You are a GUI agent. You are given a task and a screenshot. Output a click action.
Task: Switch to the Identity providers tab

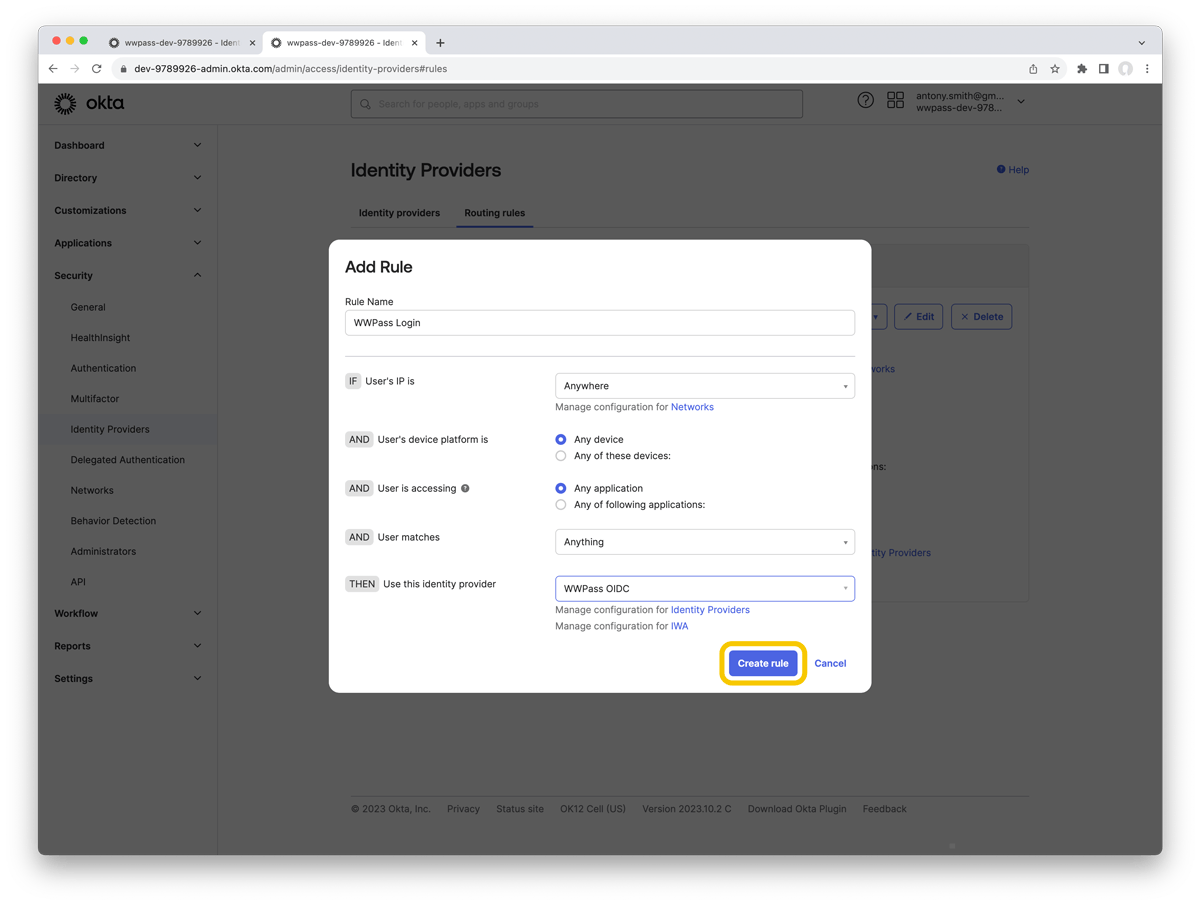399,213
